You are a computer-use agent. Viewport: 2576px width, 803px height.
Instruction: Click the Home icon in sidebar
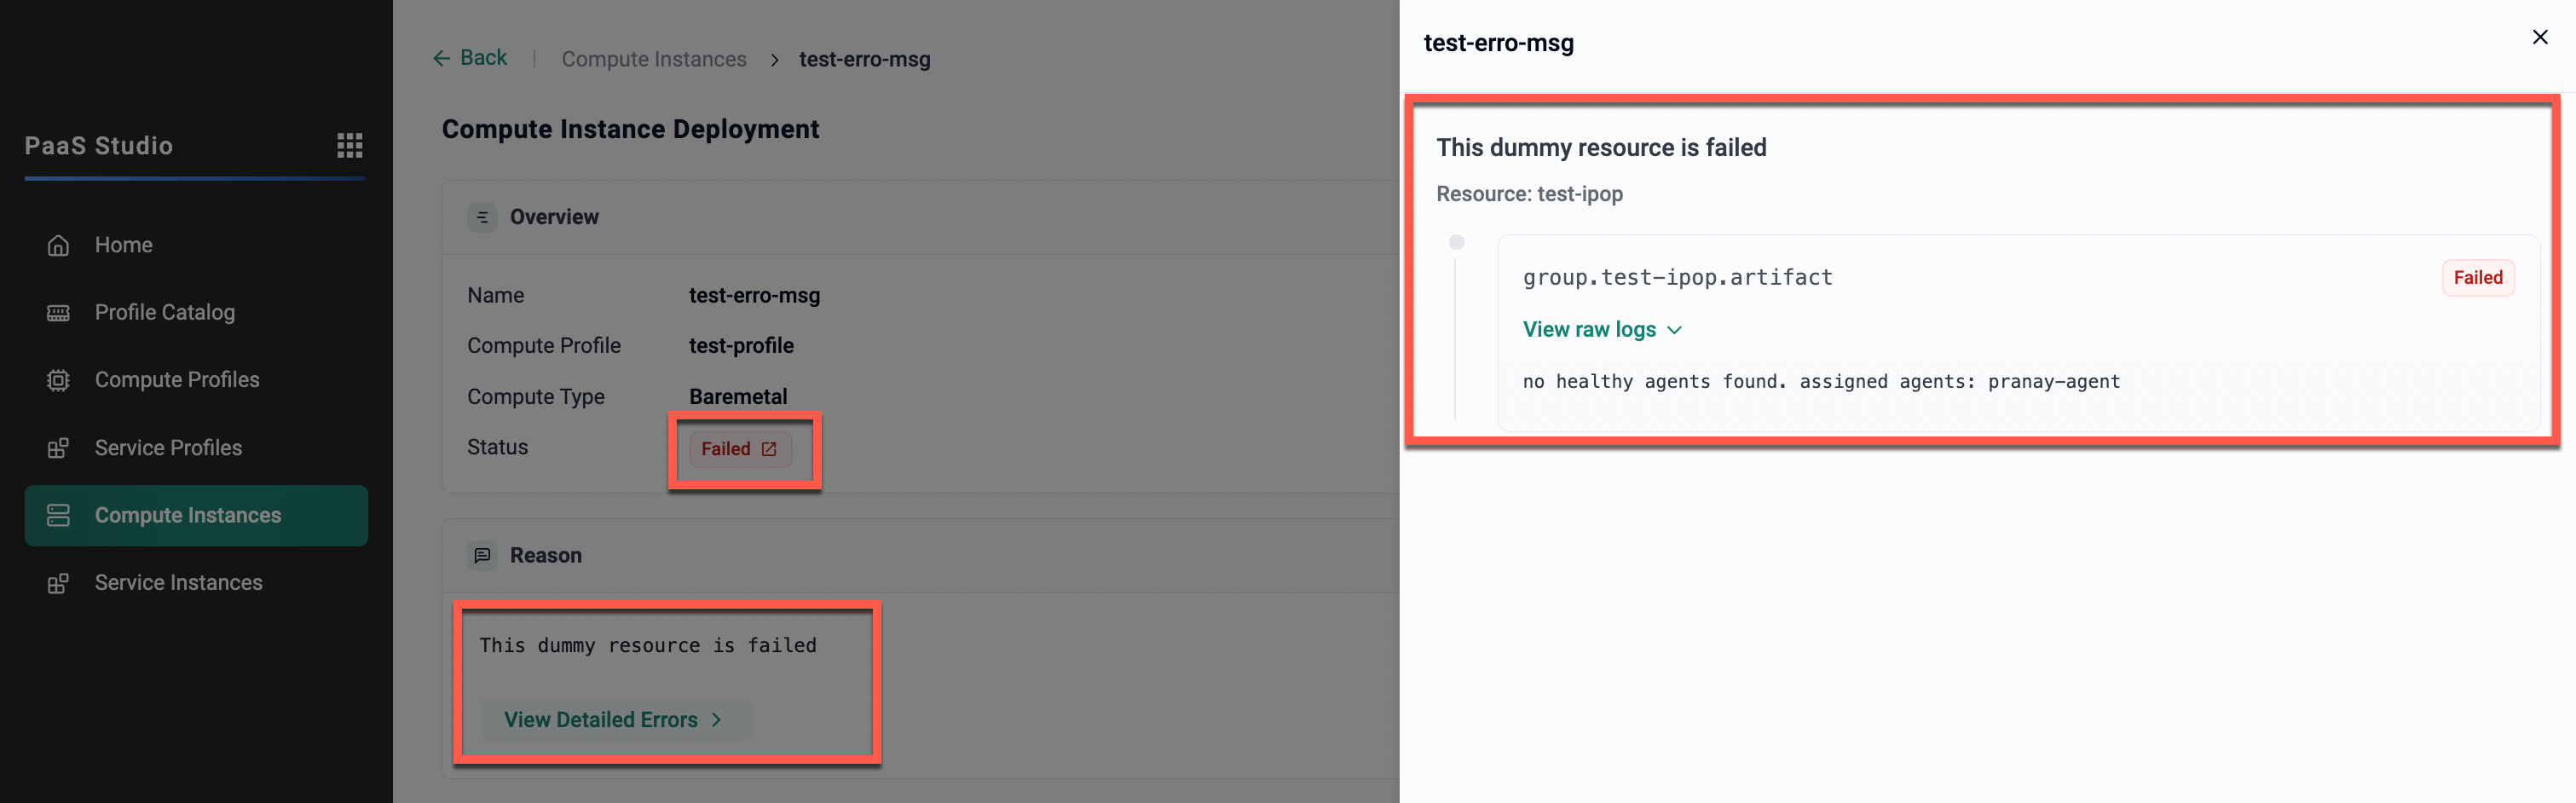[x=58, y=245]
